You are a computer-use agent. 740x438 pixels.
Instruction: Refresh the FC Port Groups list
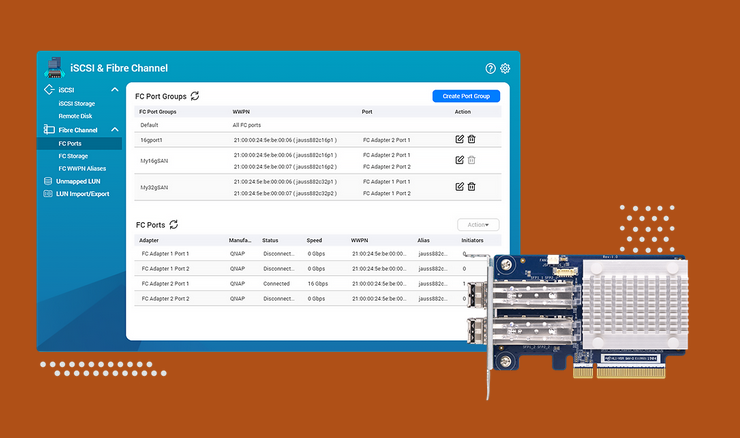[x=195, y=96]
